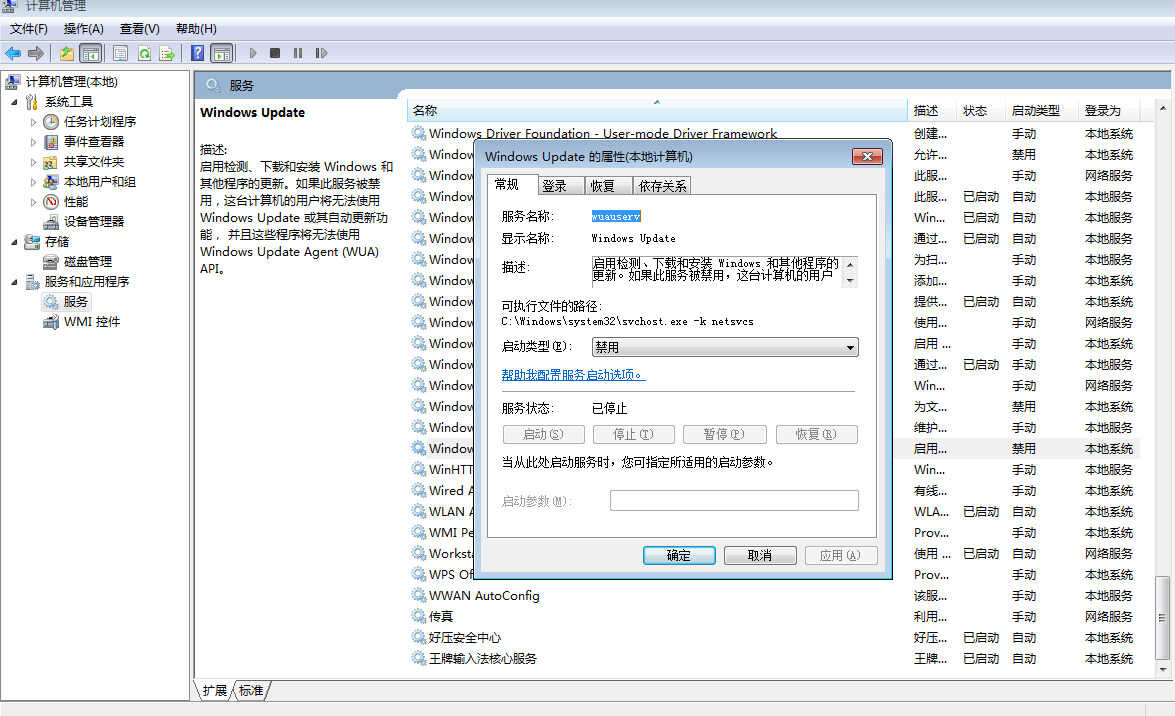Click the 事件查看器 book icon
1175x716 pixels.
point(51,142)
